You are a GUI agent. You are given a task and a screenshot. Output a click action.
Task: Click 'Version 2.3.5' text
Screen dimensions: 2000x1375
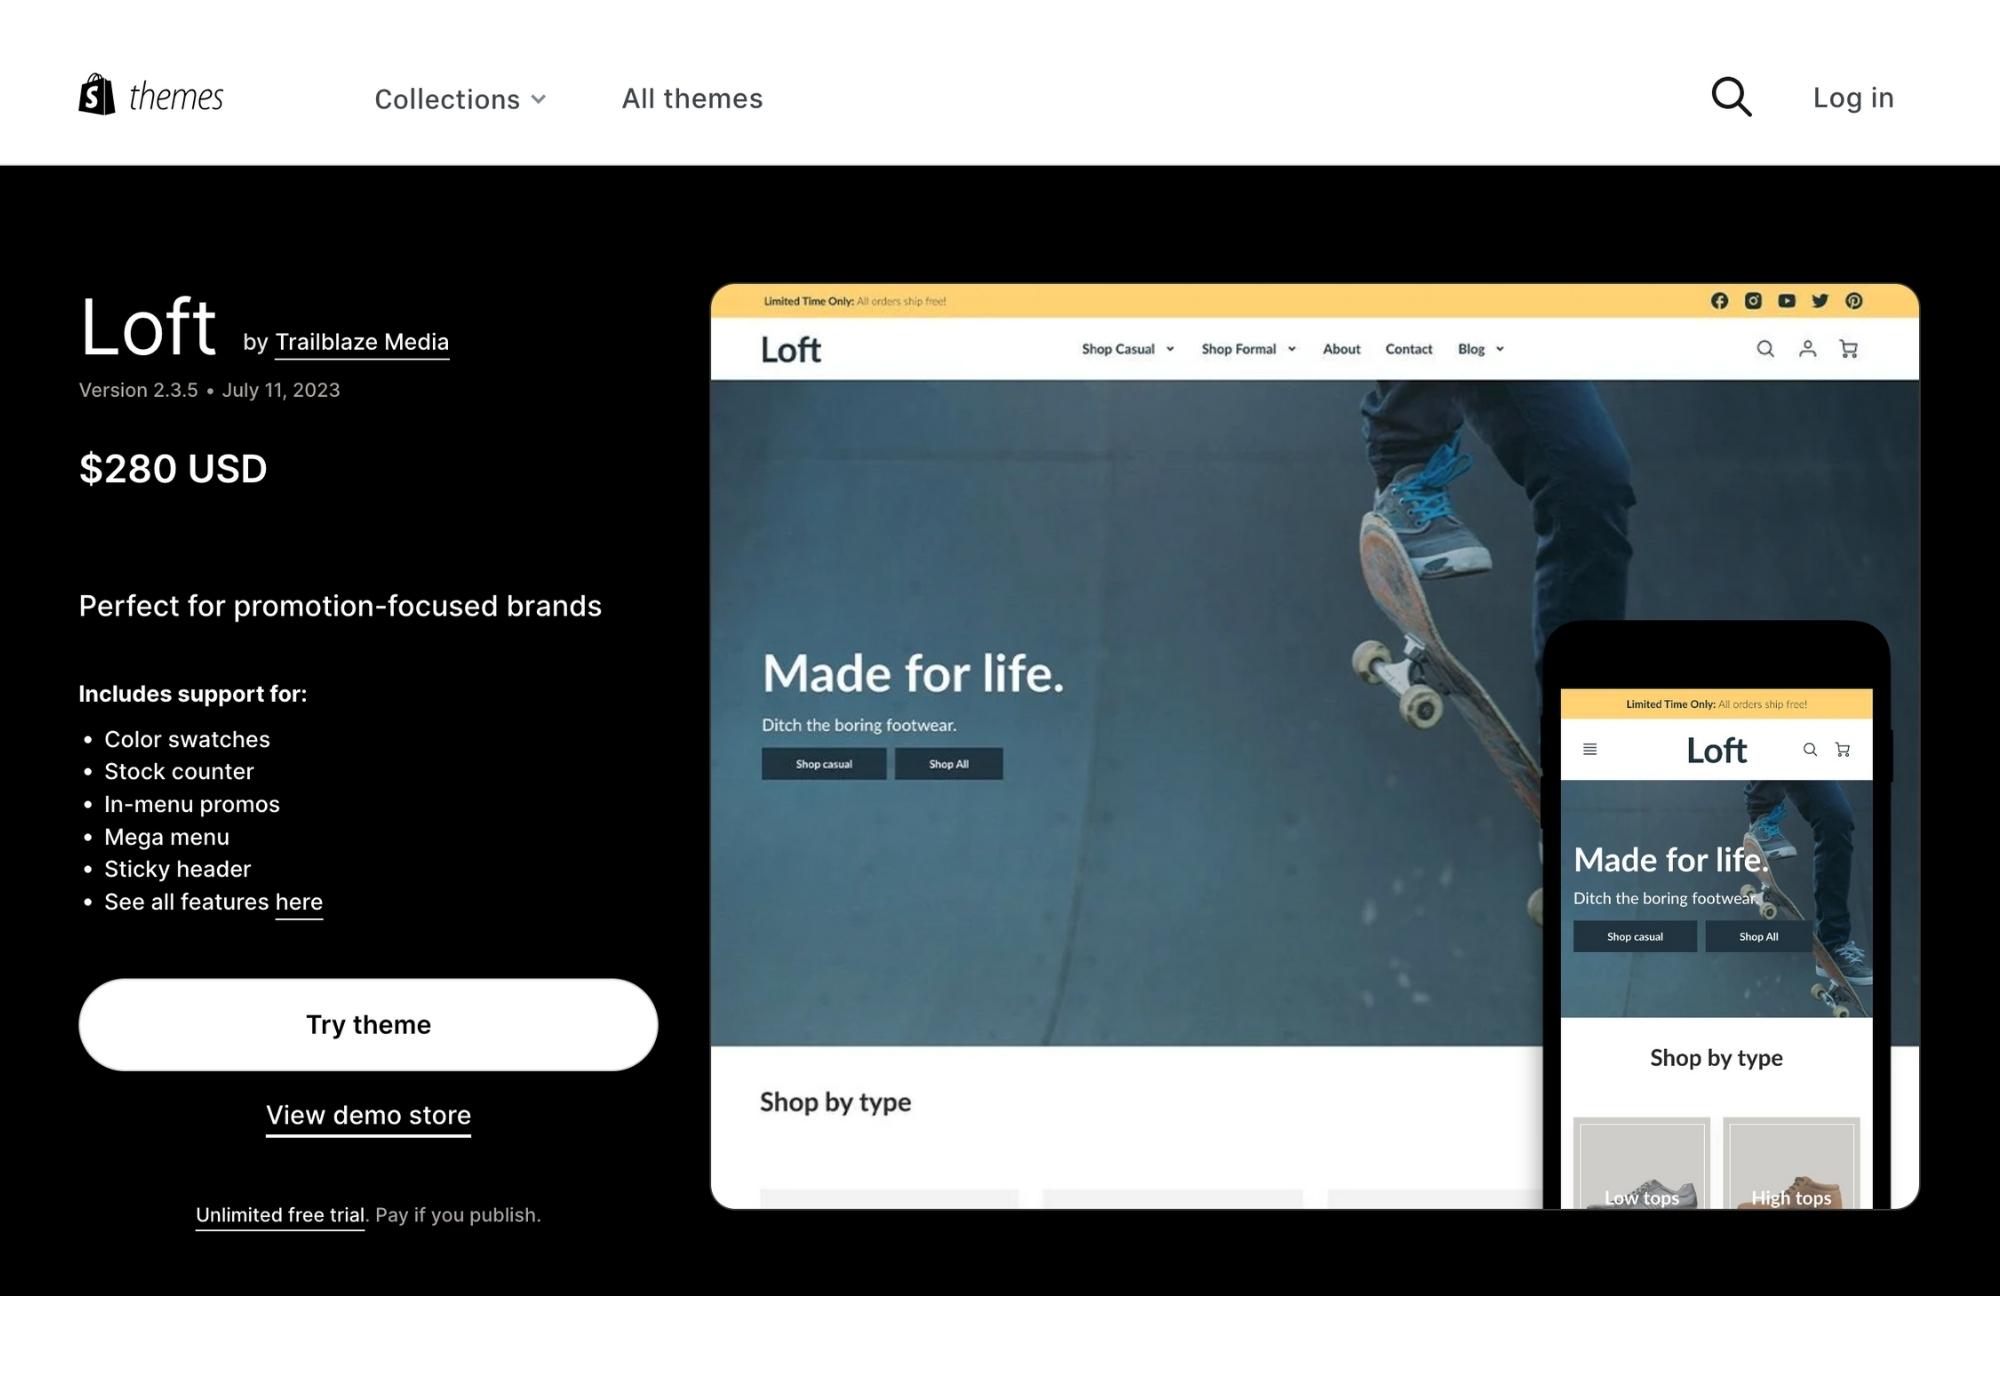(x=139, y=390)
